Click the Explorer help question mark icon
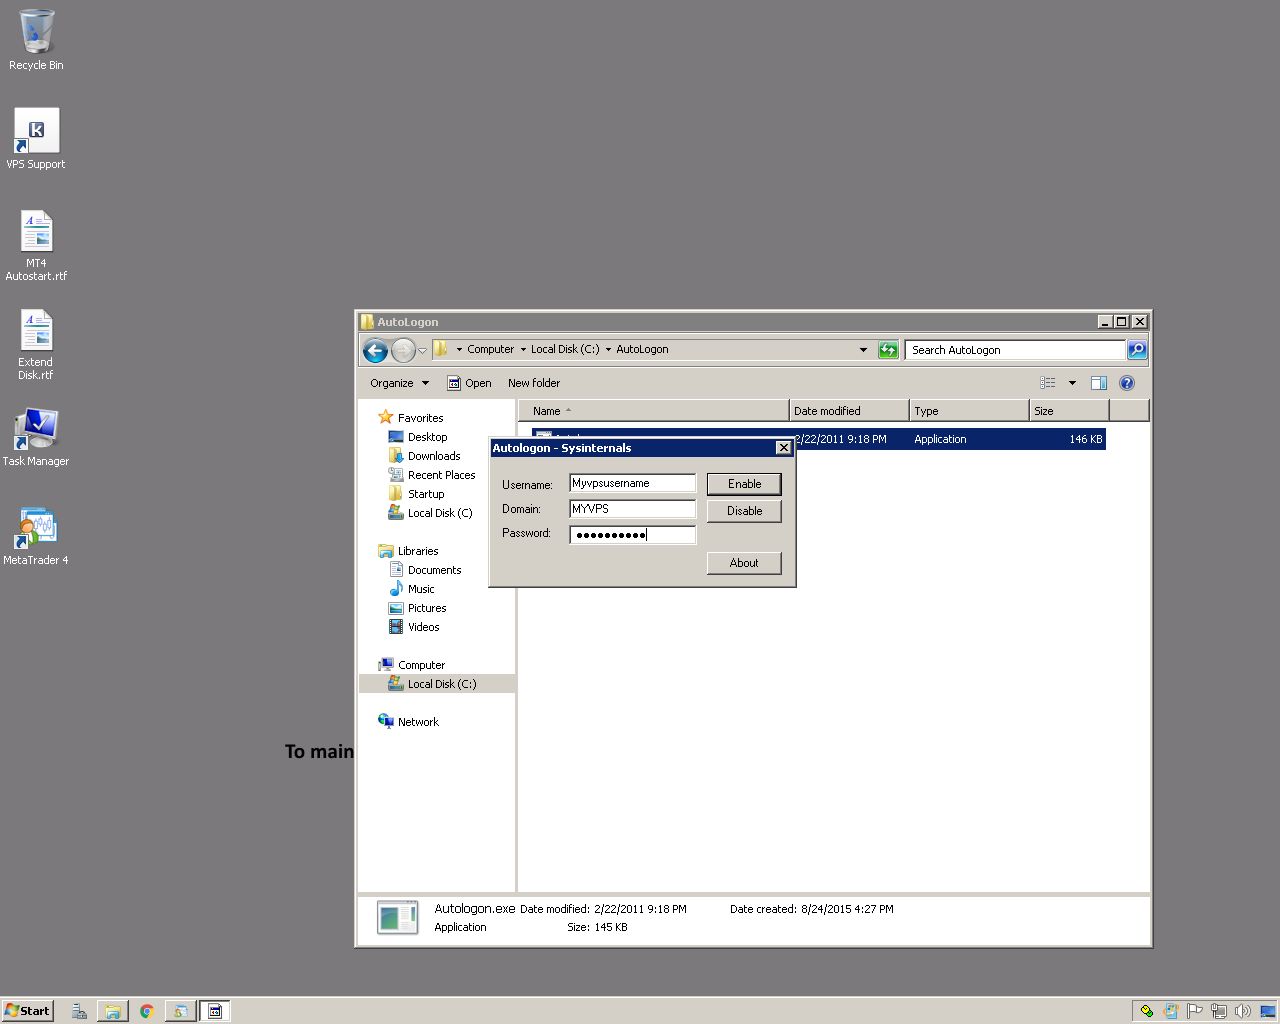This screenshot has height=1024, width=1280. (1127, 383)
